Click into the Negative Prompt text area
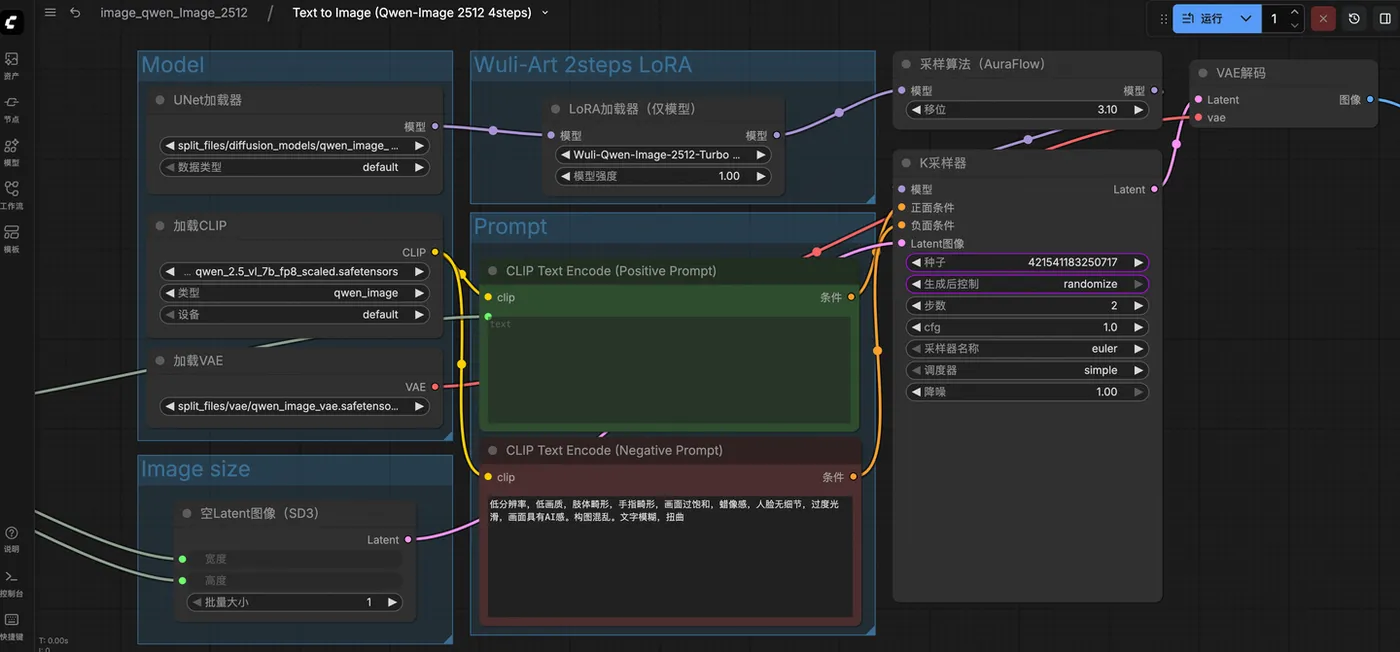This screenshot has height=652, width=1400. coord(671,556)
